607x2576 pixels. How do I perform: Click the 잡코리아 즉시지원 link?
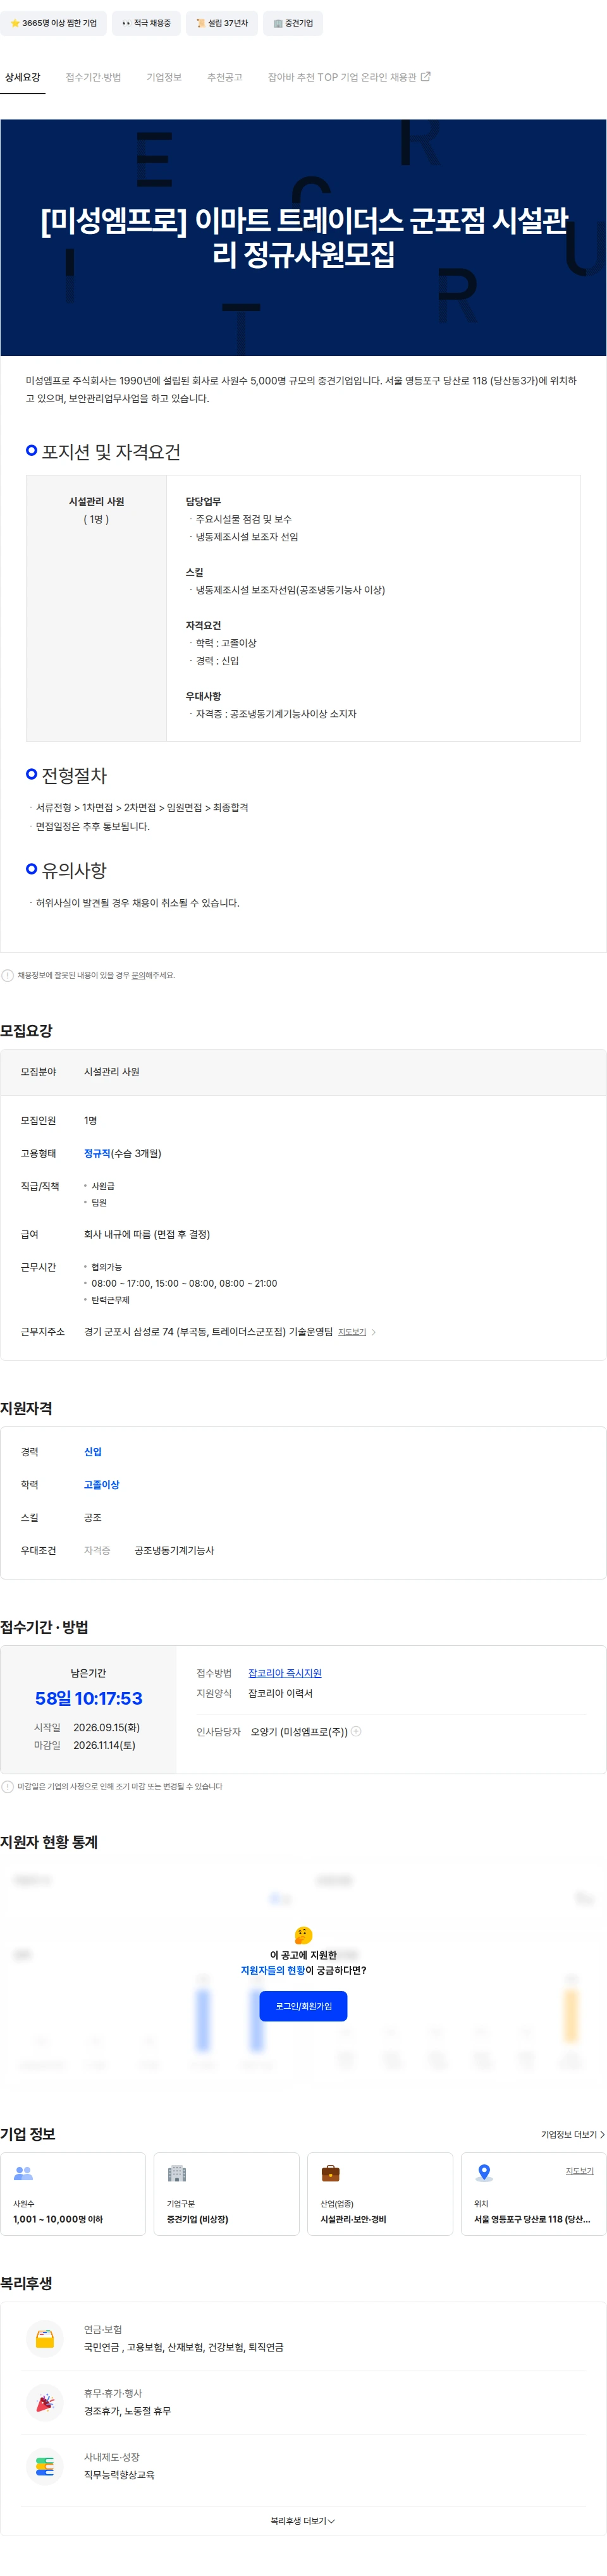click(285, 1673)
